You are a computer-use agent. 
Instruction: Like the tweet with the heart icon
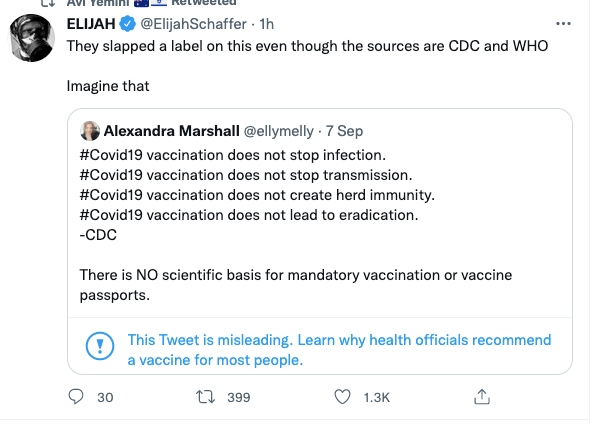click(x=344, y=397)
